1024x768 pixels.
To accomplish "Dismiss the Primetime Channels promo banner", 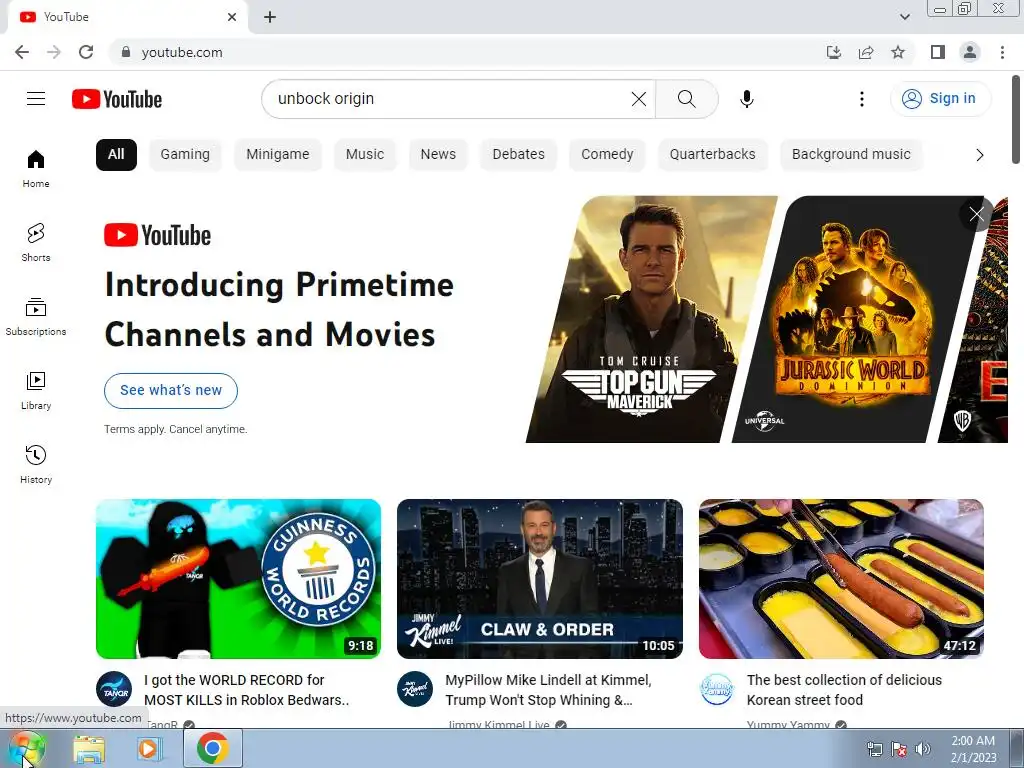I will click(x=976, y=214).
